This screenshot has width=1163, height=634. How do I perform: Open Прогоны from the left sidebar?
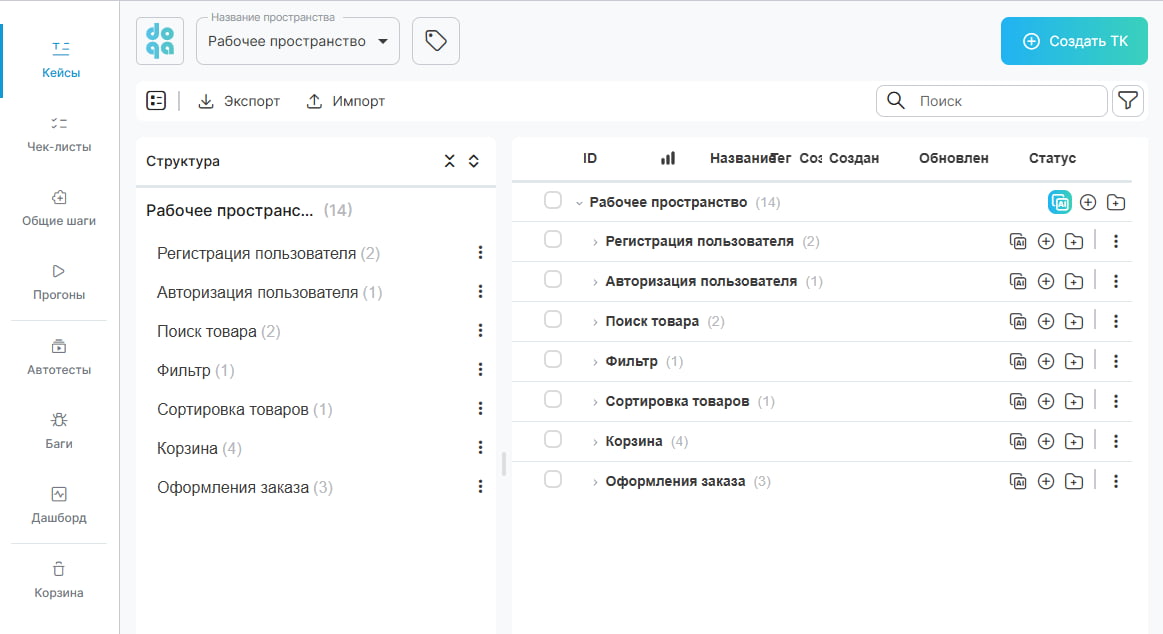(x=59, y=282)
